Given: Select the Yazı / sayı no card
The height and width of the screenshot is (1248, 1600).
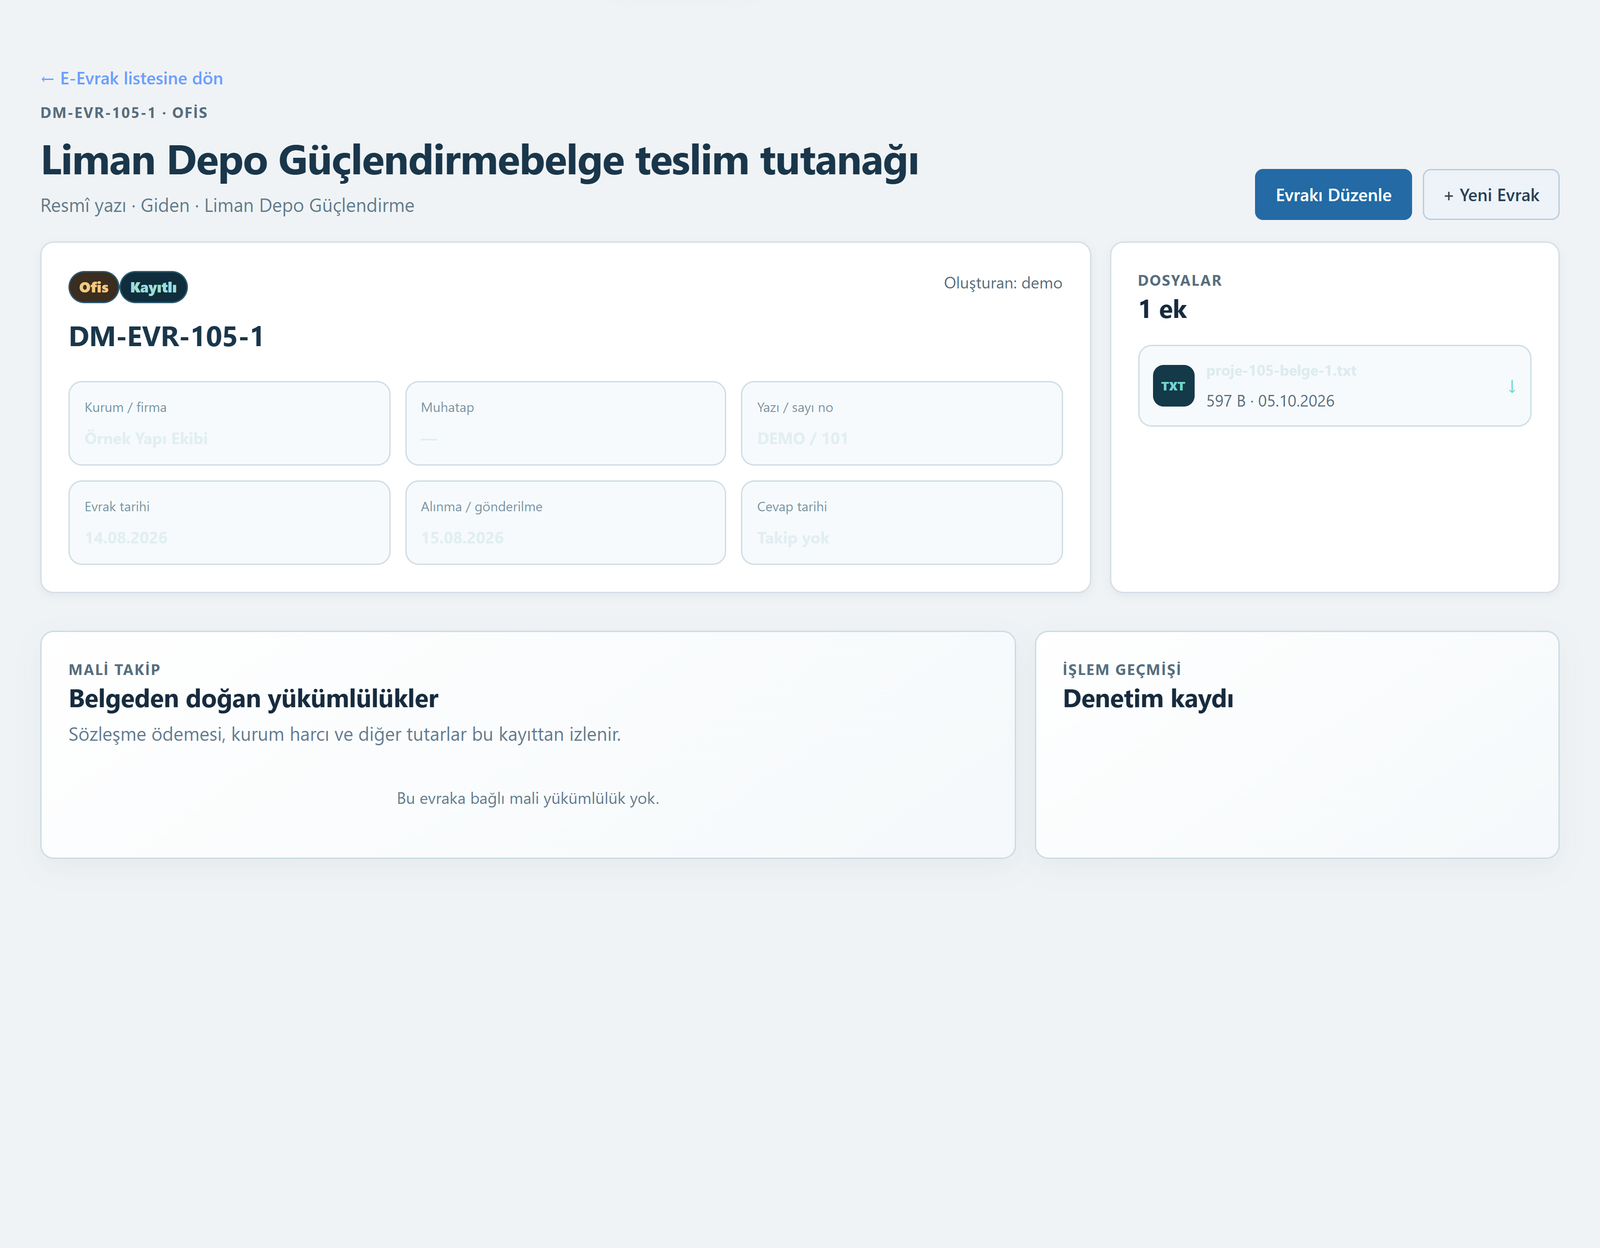Looking at the screenshot, I should 901,423.
